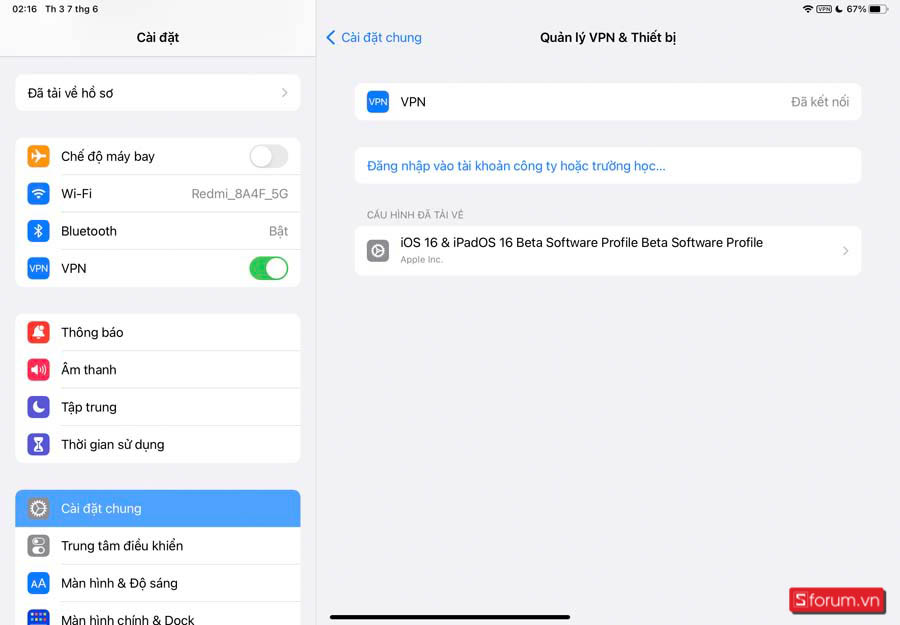Open Thông báo settings
Viewport: 900px width, 625px height.
(158, 332)
